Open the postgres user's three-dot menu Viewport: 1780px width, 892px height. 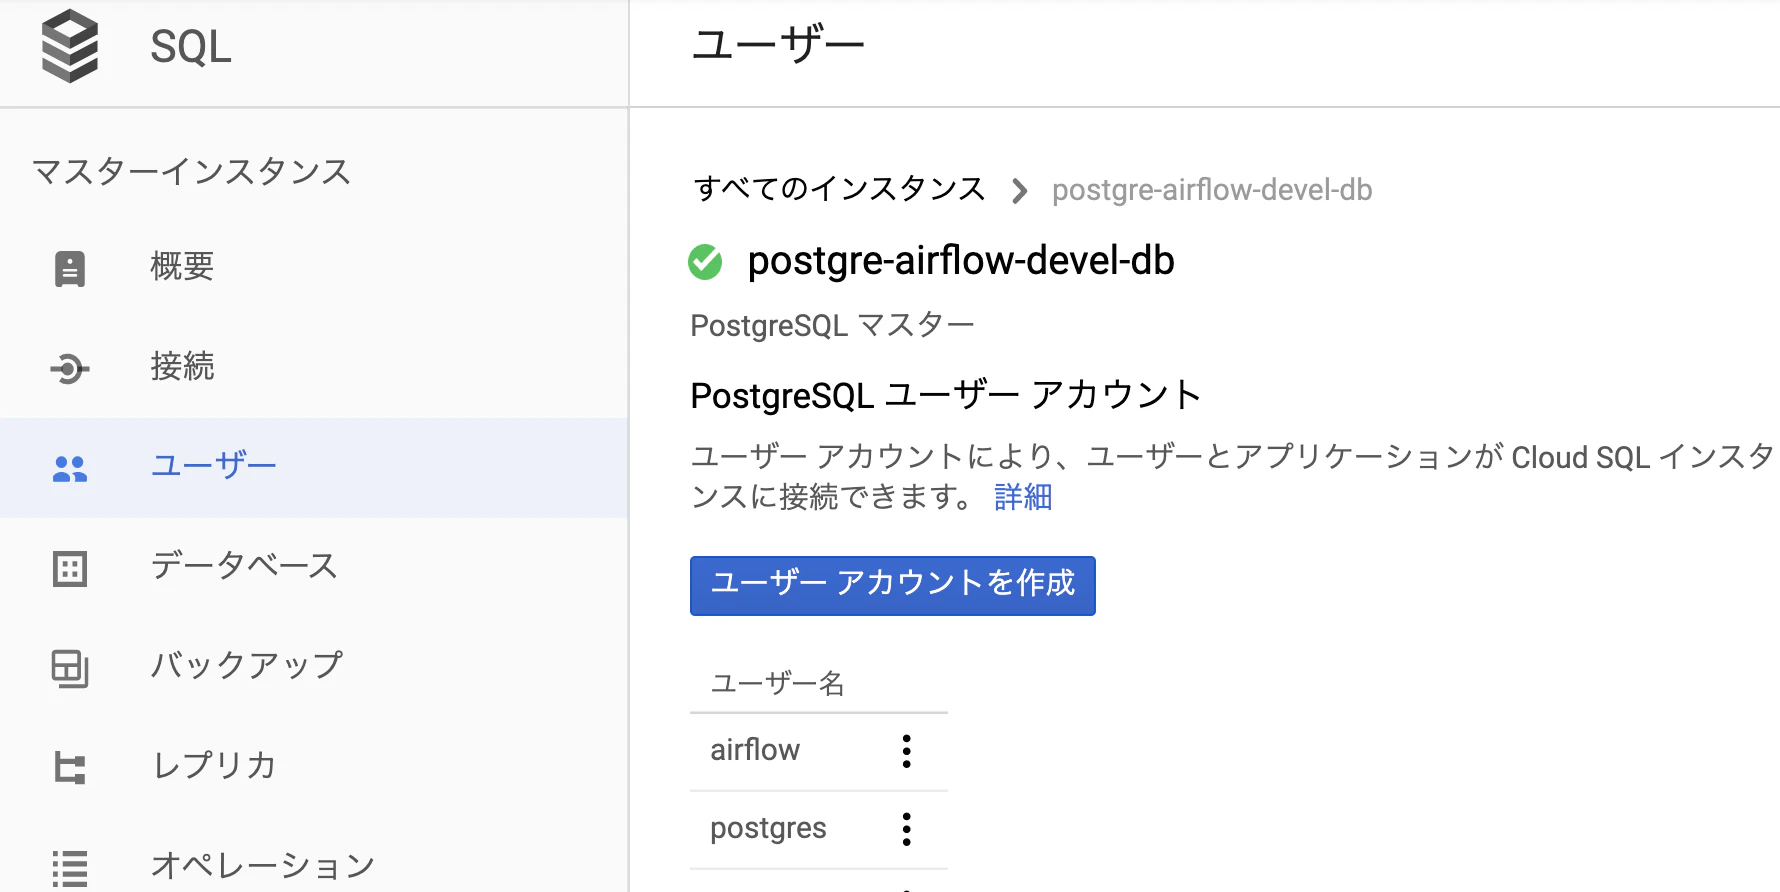(x=907, y=829)
